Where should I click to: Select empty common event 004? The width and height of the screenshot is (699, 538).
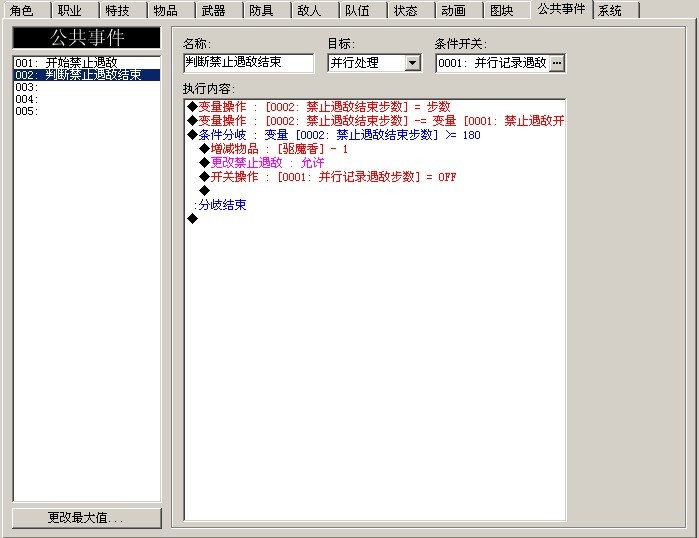pyautogui.click(x=87, y=99)
